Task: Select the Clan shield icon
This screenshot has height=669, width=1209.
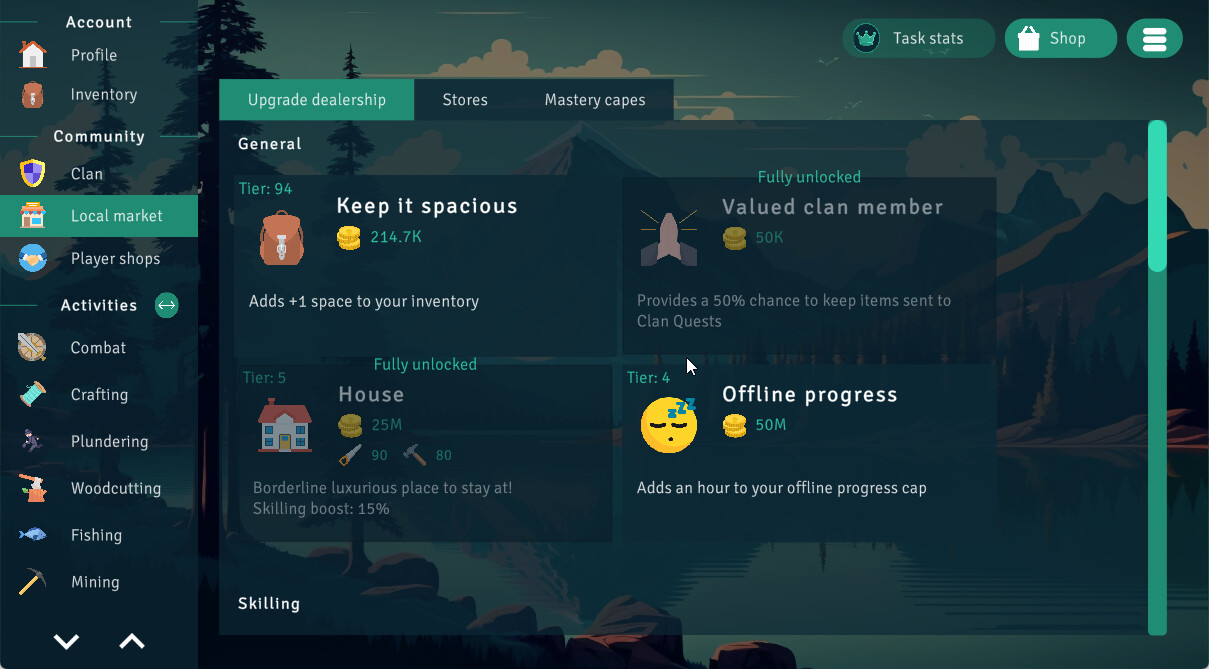Action: pos(30,173)
